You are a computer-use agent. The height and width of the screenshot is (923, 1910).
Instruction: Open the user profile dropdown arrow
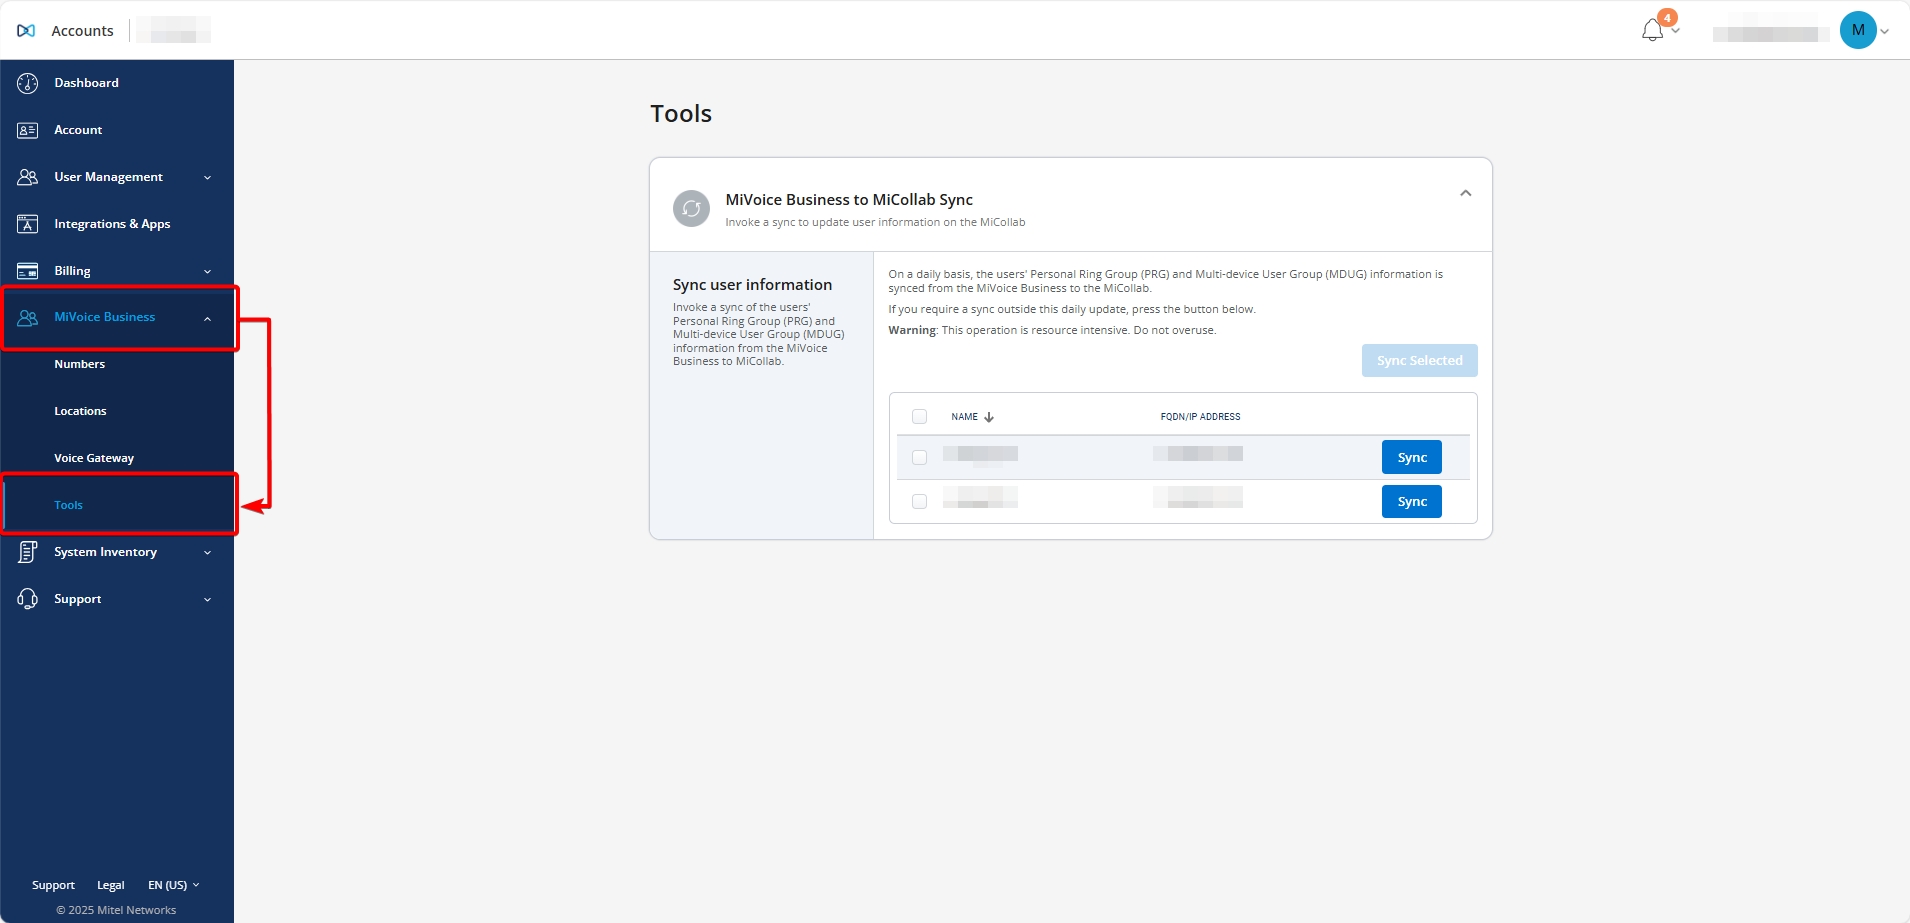(1885, 31)
